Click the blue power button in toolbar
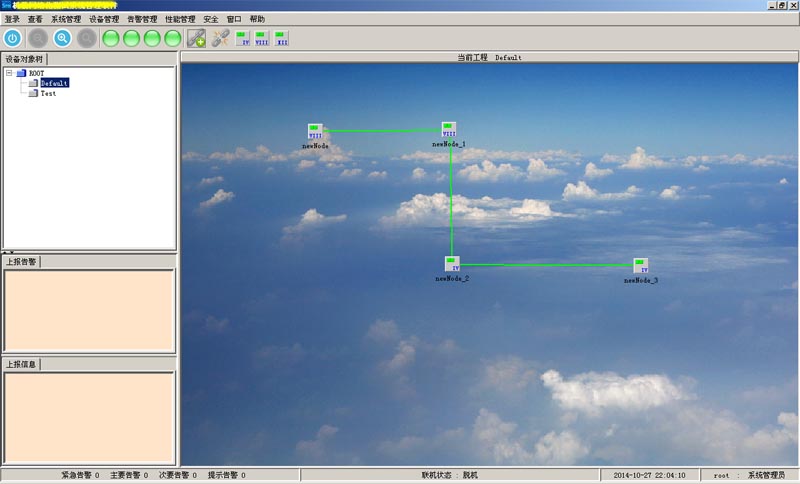This screenshot has height=484, width=800. (x=12, y=38)
